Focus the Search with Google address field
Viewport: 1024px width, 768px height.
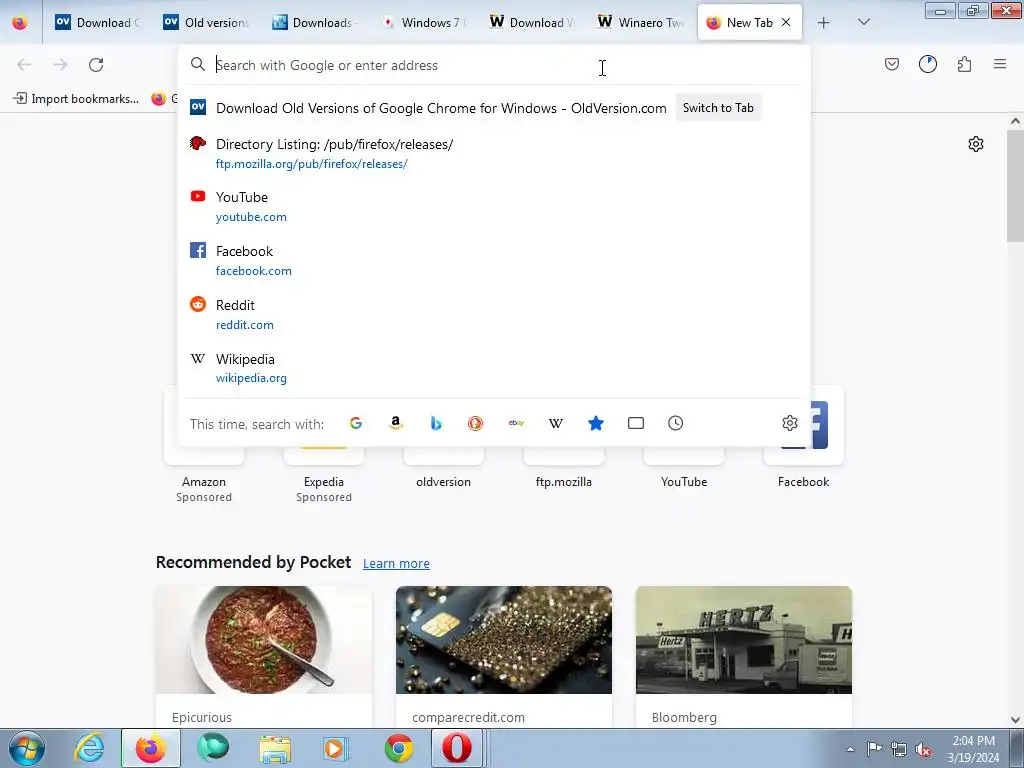click(x=494, y=65)
